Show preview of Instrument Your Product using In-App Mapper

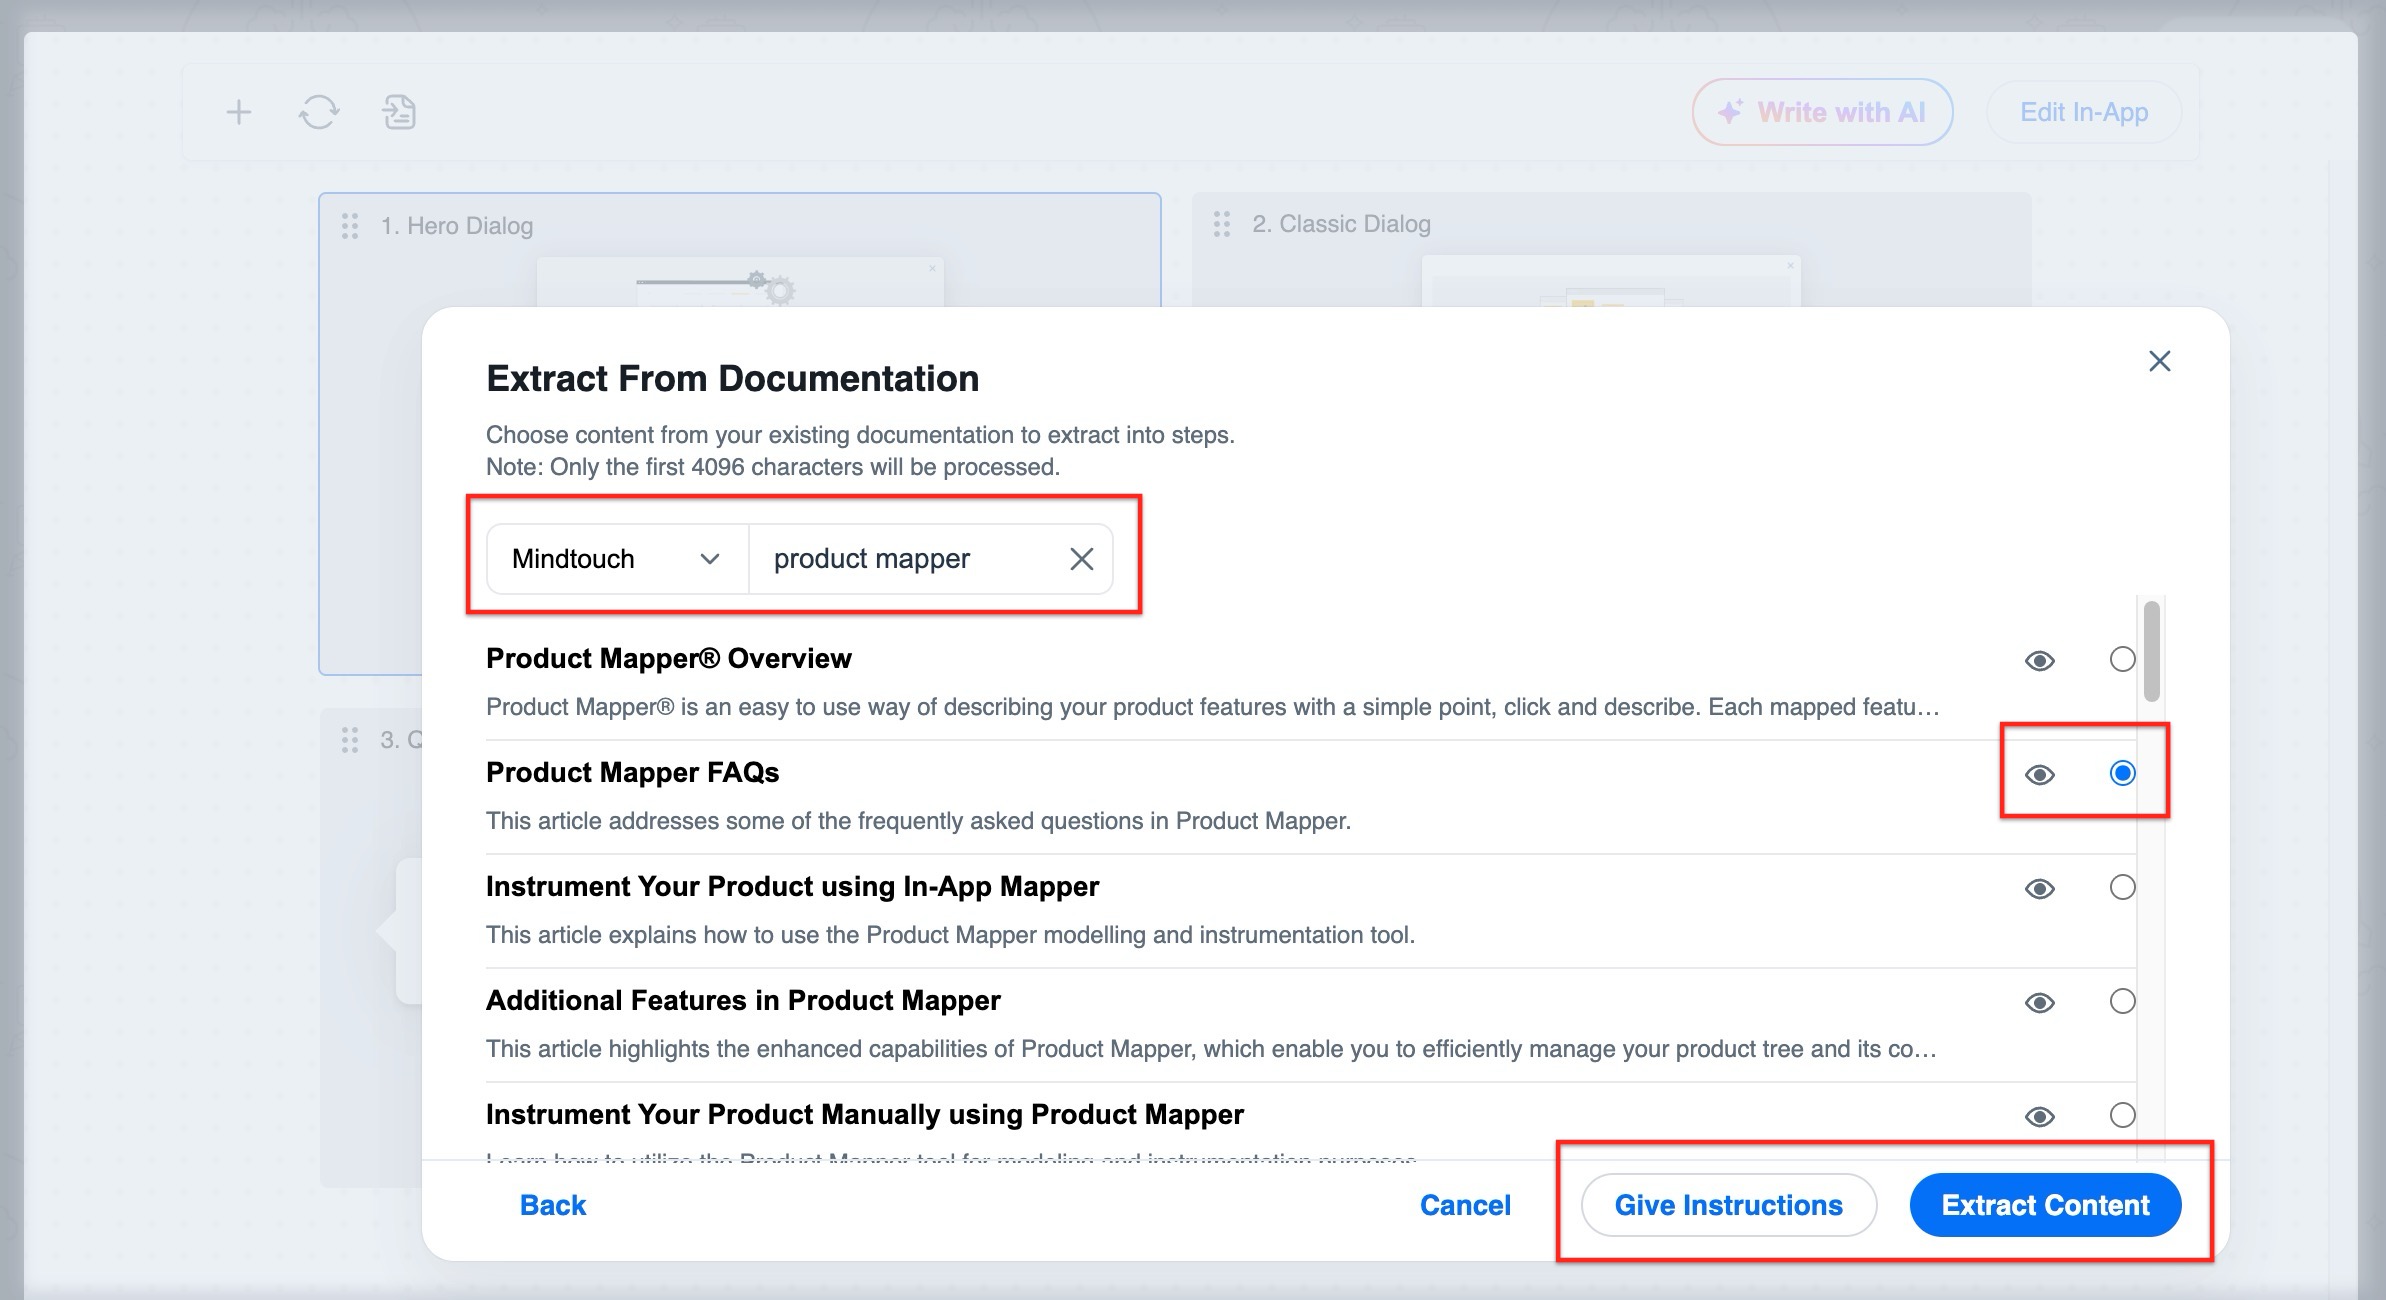coord(2040,888)
